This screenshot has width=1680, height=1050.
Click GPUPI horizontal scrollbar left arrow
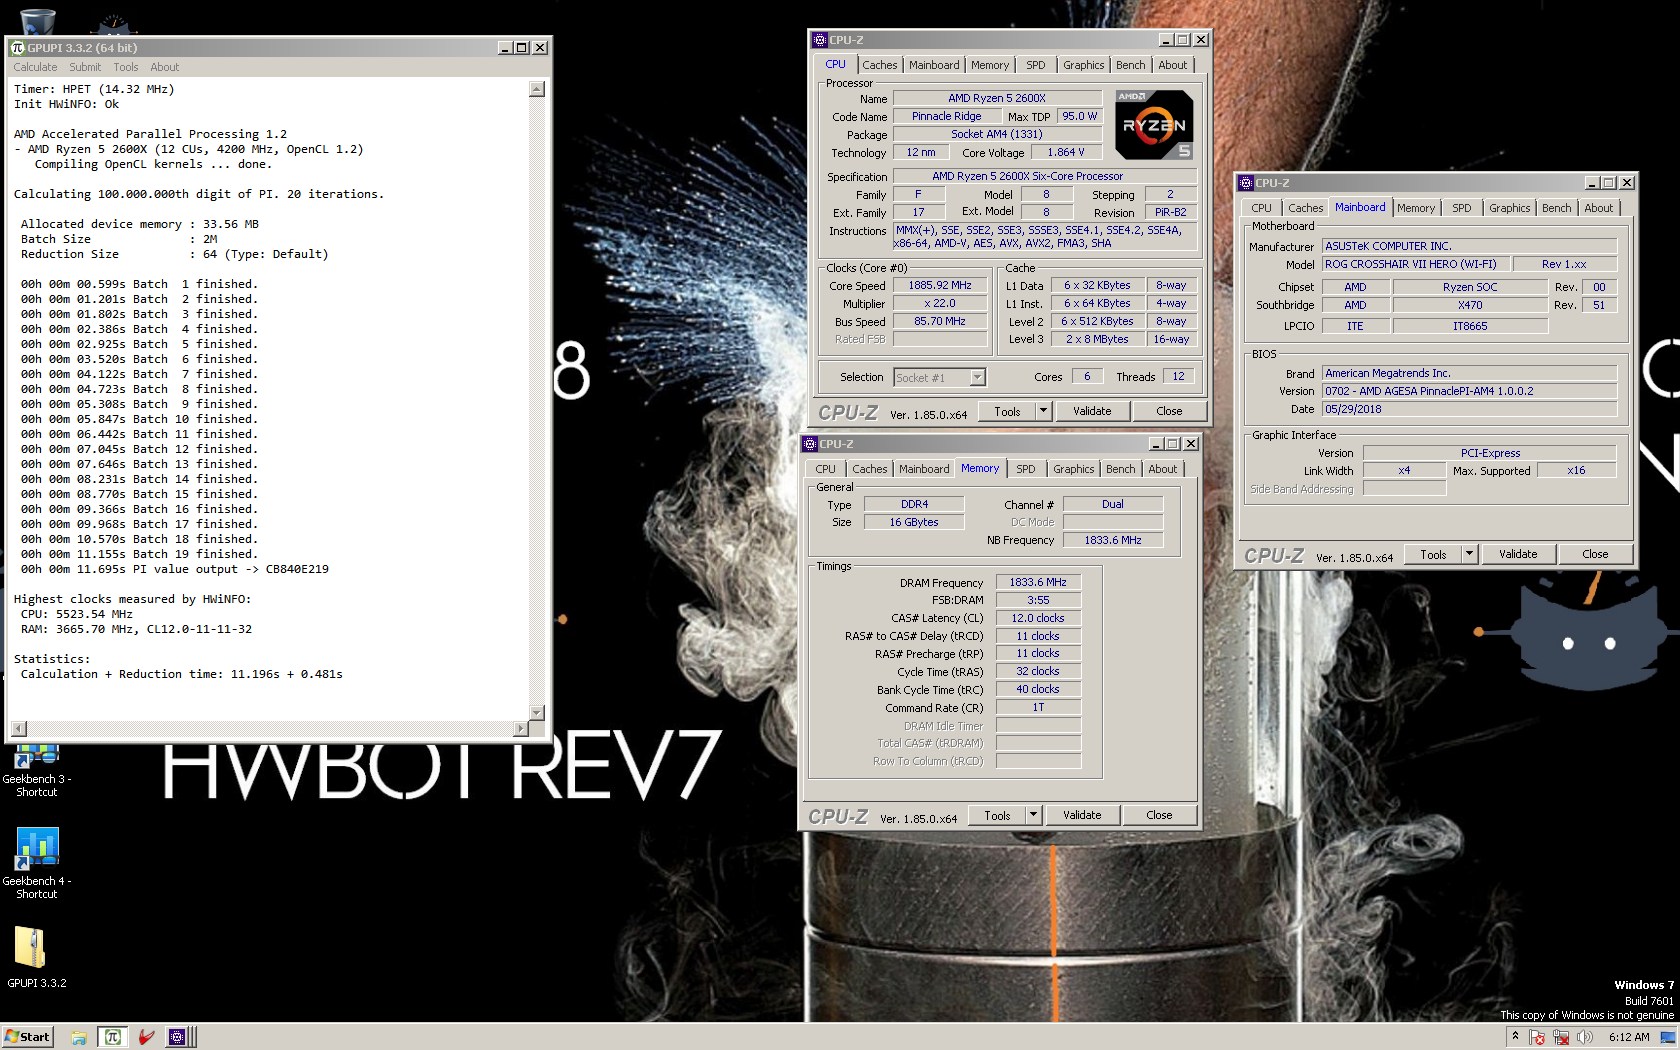(18, 729)
